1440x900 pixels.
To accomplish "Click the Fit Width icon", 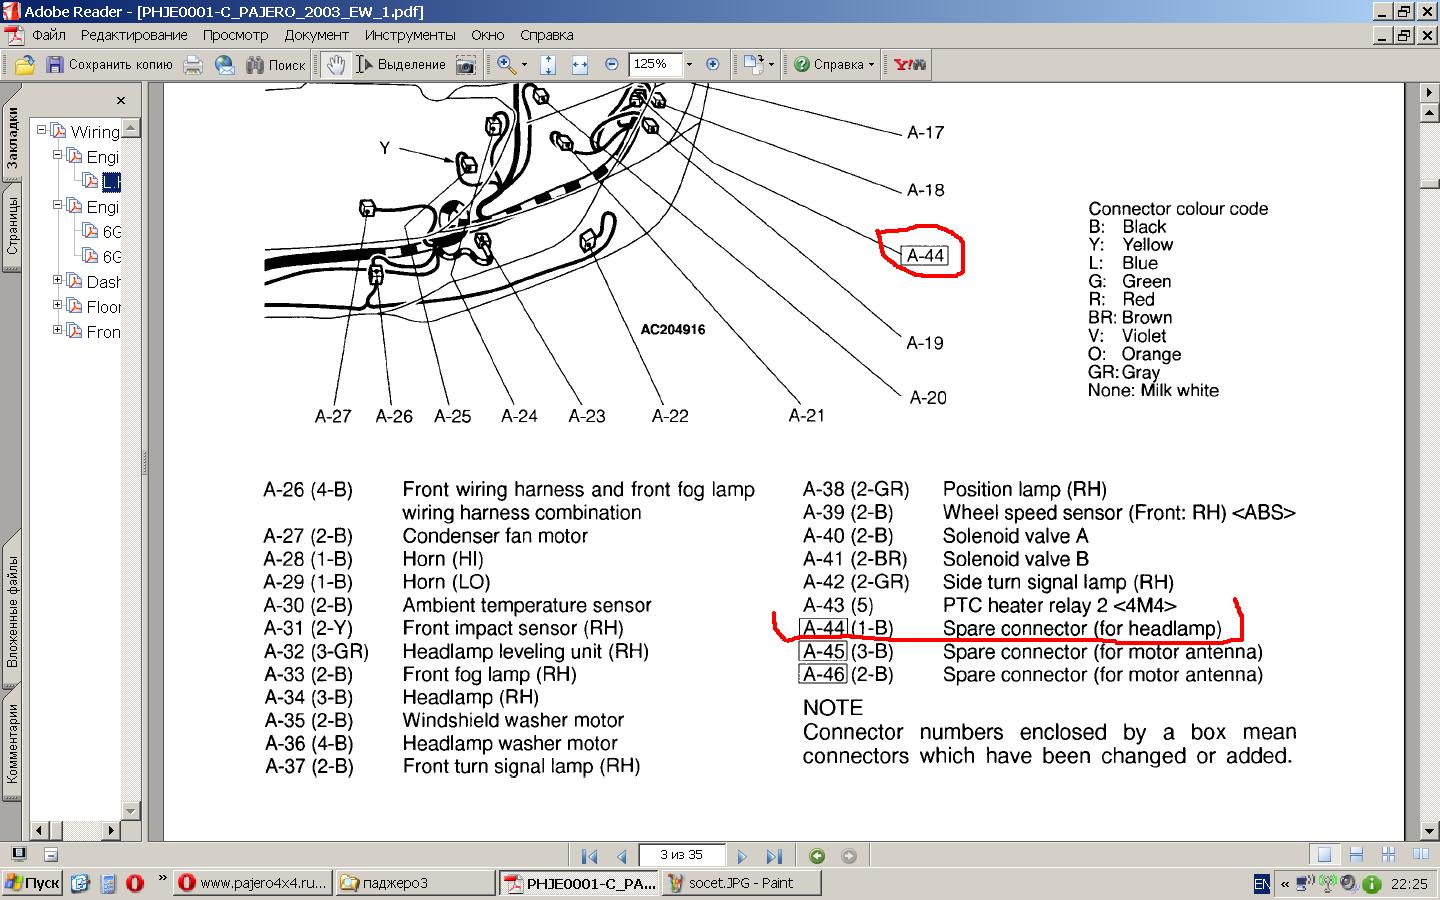I will tap(580, 65).
